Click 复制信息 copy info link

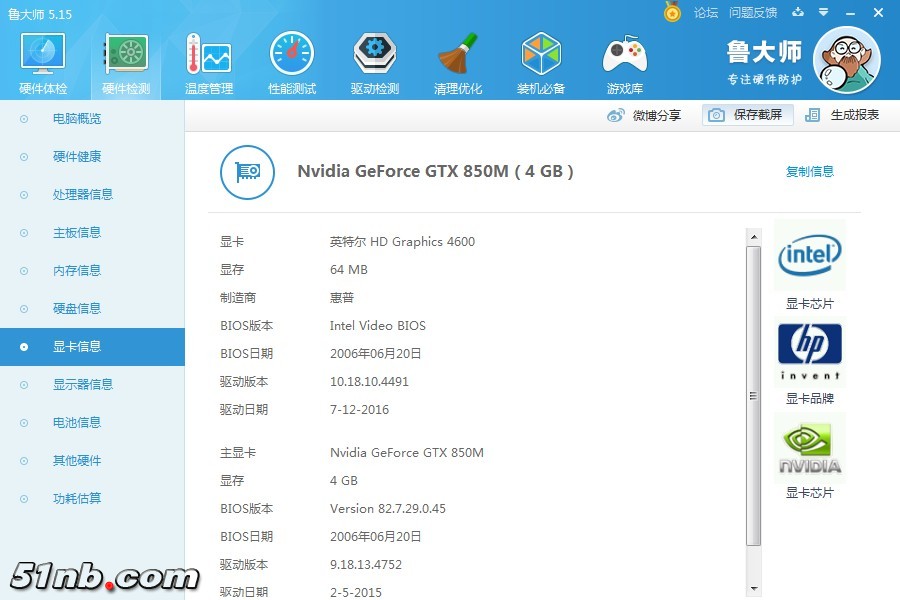coord(809,172)
